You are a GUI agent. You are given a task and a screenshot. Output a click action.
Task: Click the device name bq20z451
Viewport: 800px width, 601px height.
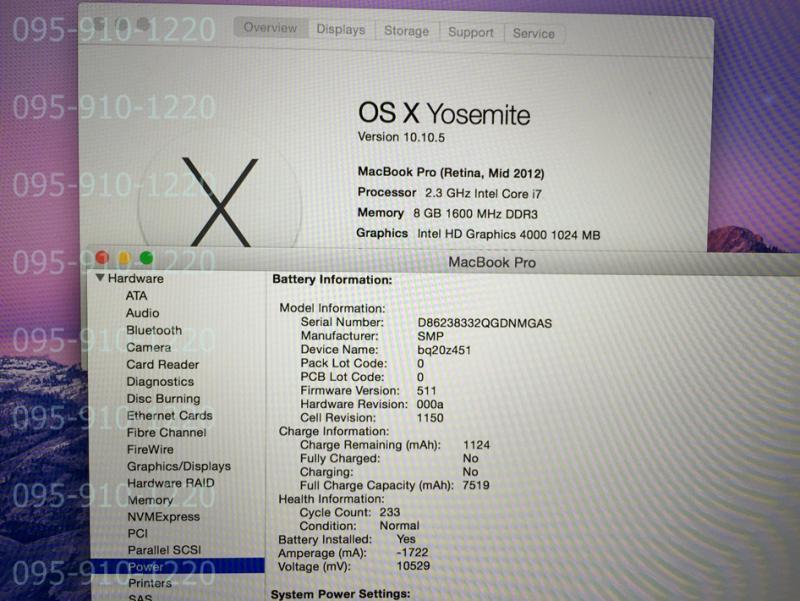click(444, 350)
